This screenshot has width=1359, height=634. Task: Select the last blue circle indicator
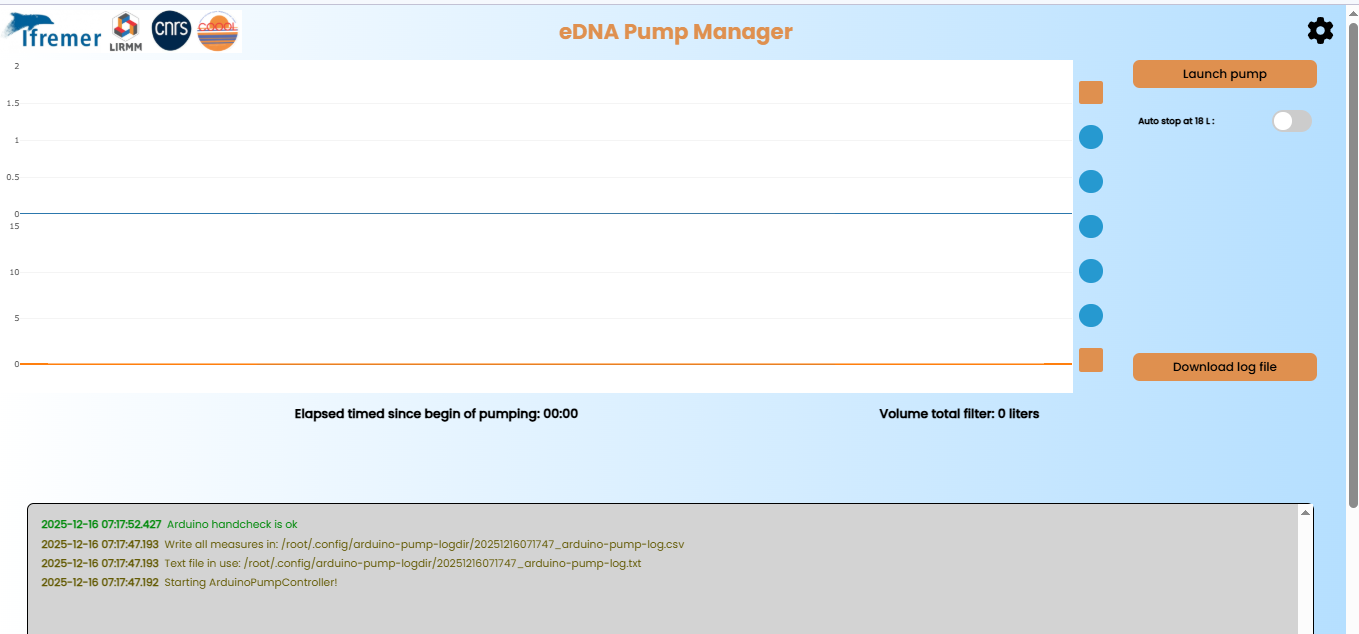[1091, 316]
